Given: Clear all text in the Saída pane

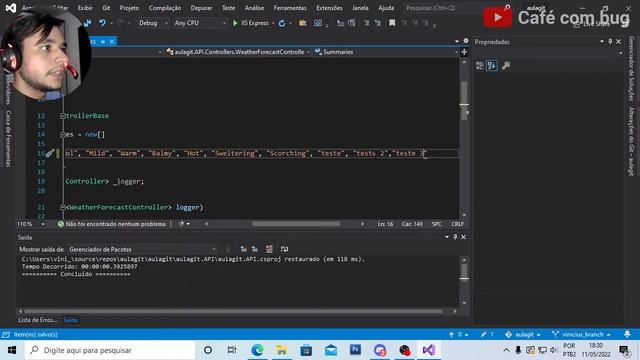Looking at the screenshot, I should (269, 249).
